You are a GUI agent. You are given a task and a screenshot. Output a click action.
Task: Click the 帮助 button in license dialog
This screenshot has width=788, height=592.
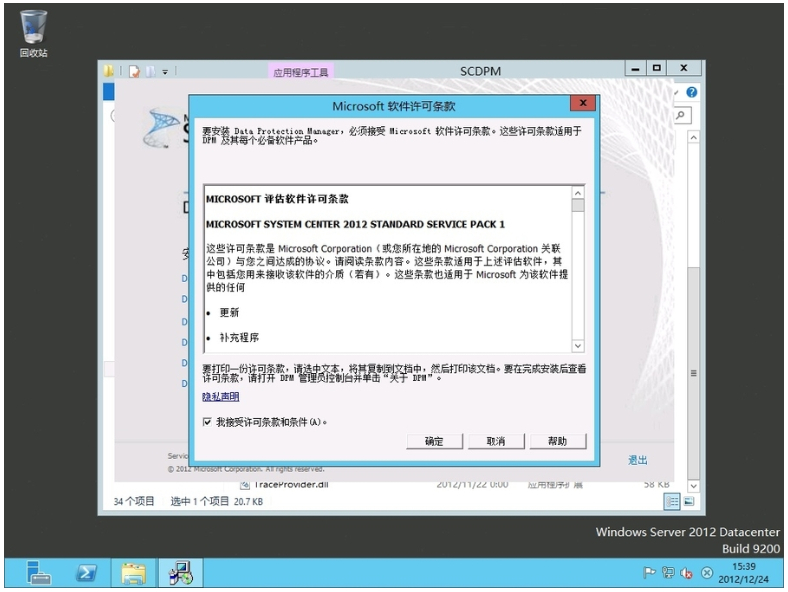coord(557,441)
